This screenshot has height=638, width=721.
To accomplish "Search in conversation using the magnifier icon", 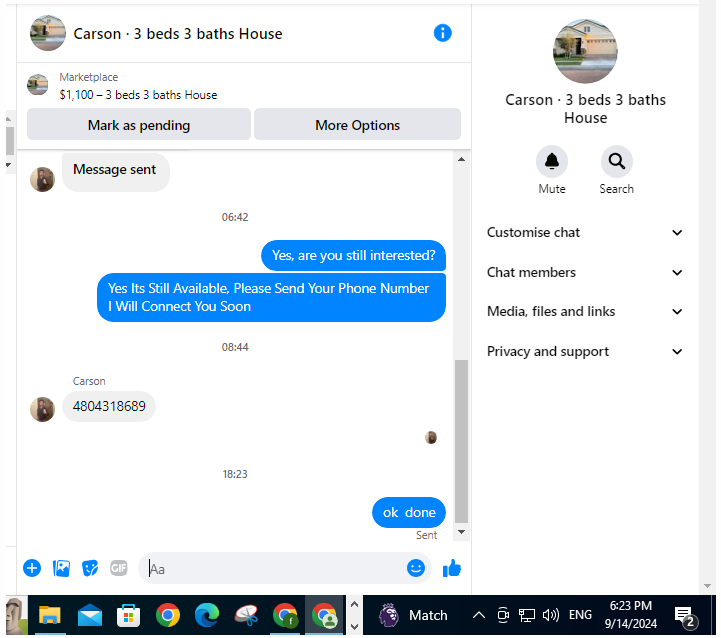I will point(617,161).
